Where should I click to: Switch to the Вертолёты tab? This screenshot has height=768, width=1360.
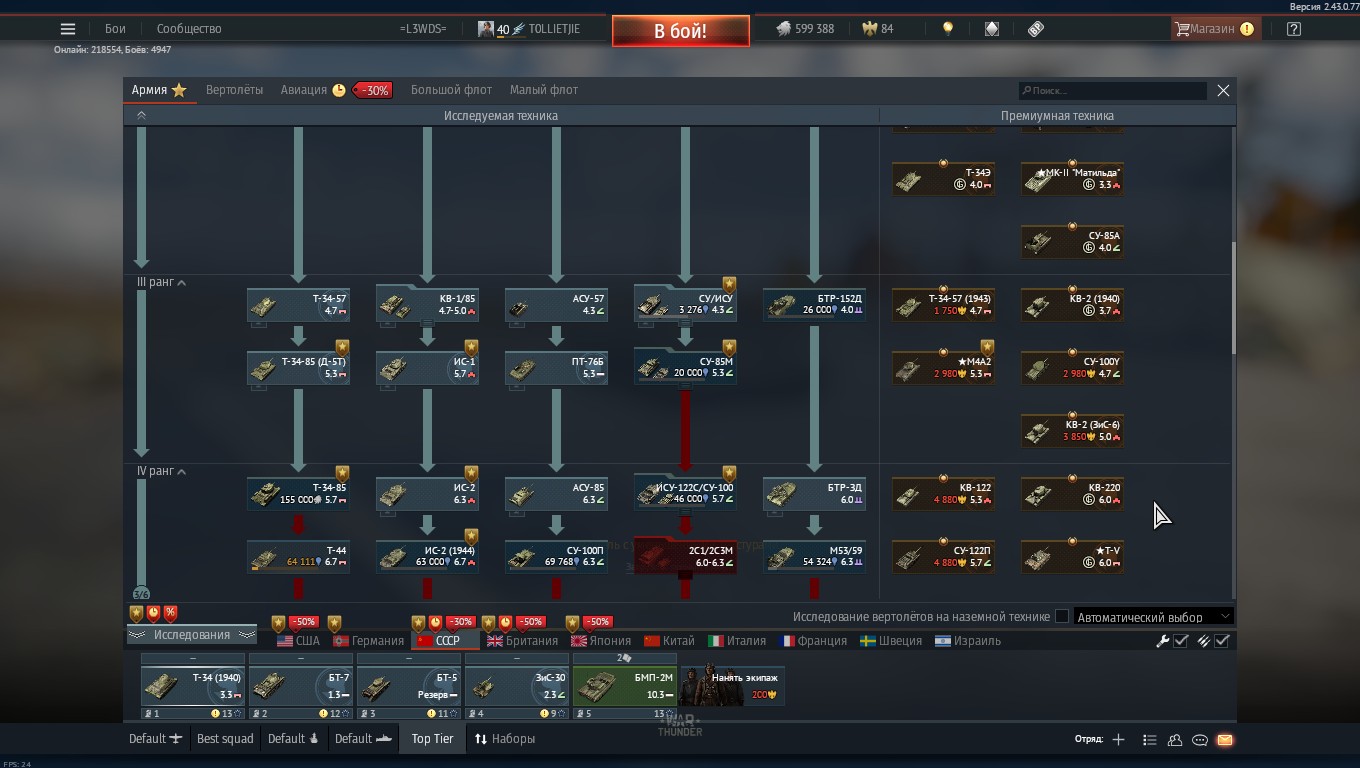(234, 90)
